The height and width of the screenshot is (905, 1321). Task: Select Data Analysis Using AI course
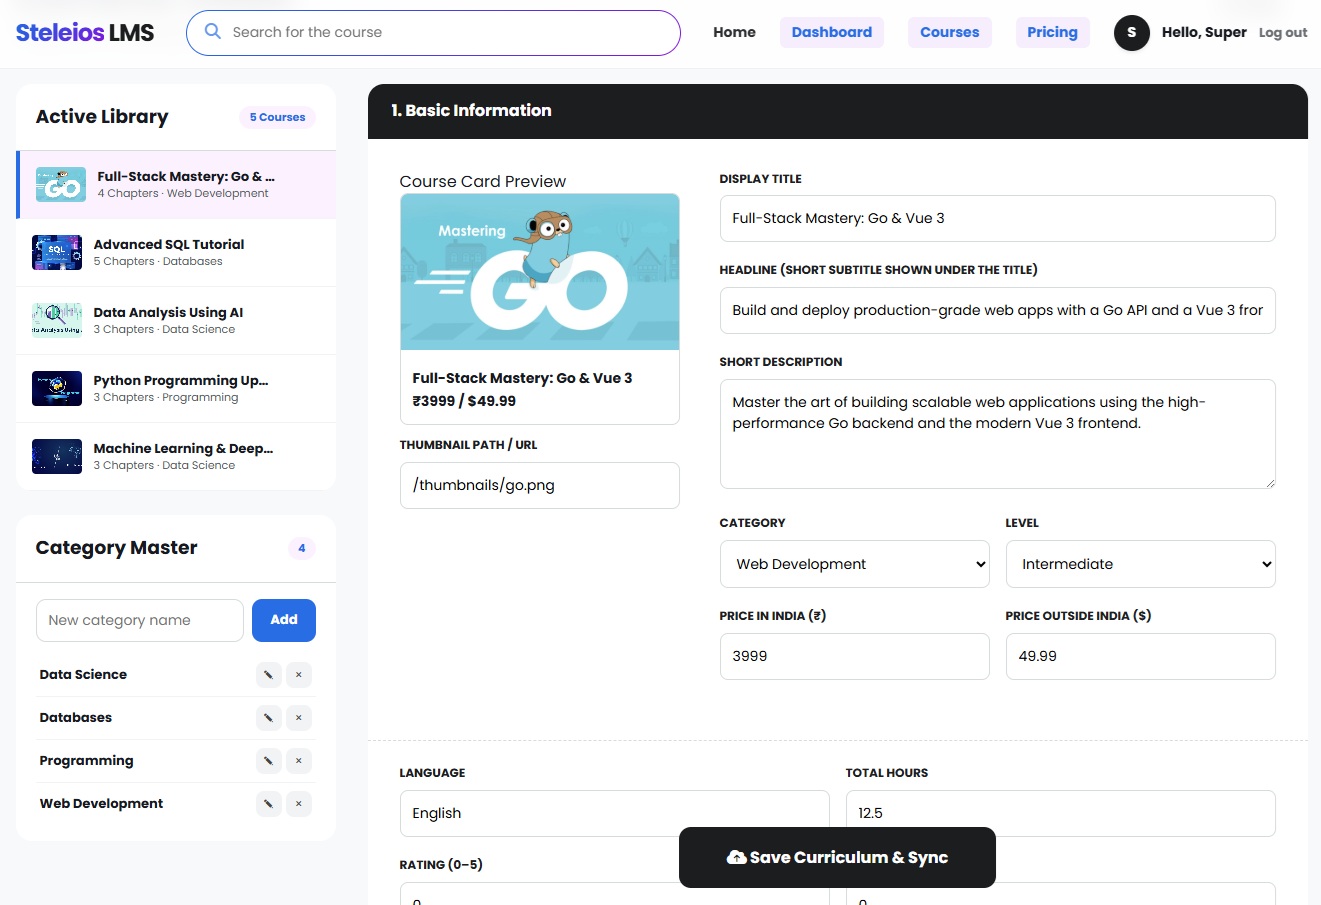176,321
